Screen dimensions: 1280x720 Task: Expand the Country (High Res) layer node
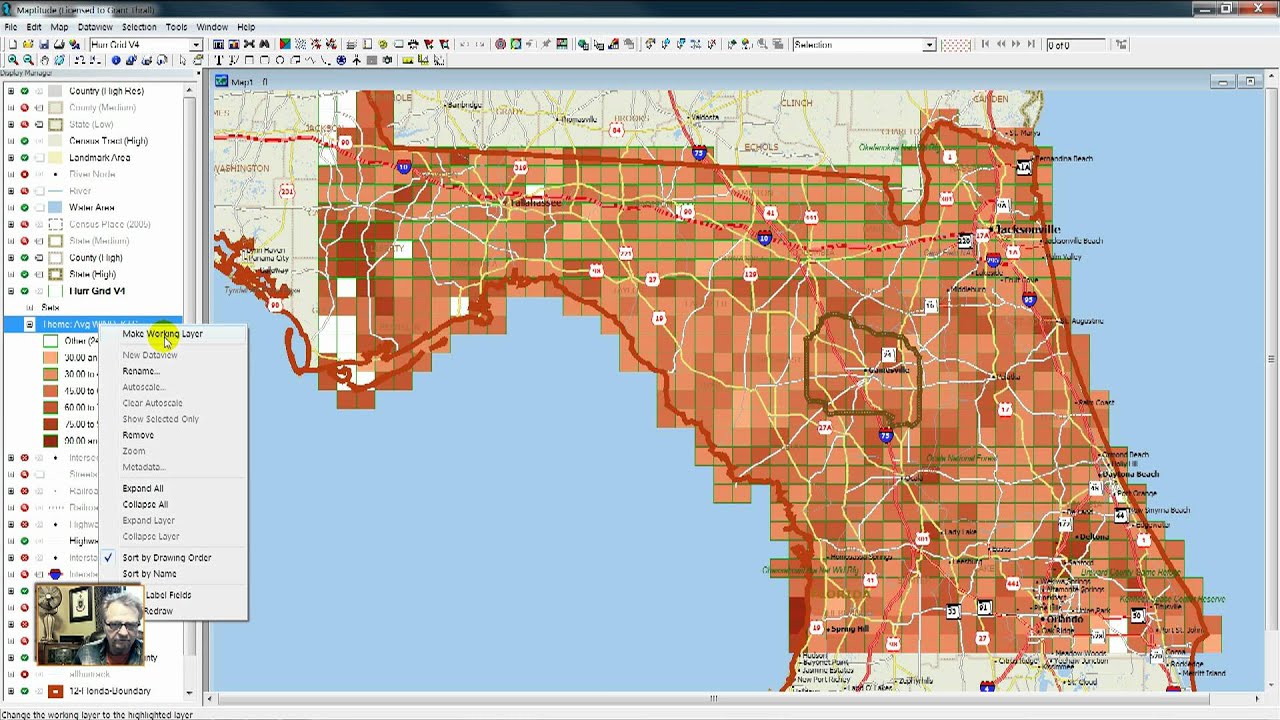11,91
